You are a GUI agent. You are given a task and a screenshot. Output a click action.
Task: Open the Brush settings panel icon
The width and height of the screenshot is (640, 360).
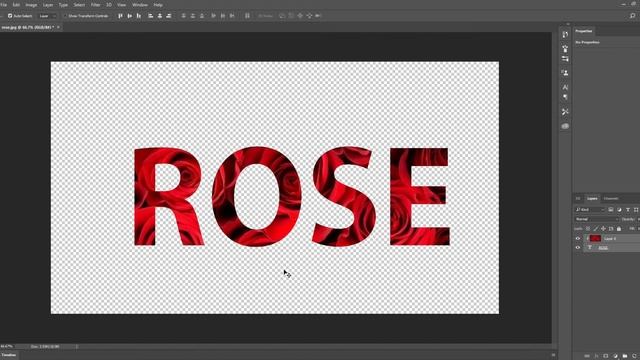[565, 59]
